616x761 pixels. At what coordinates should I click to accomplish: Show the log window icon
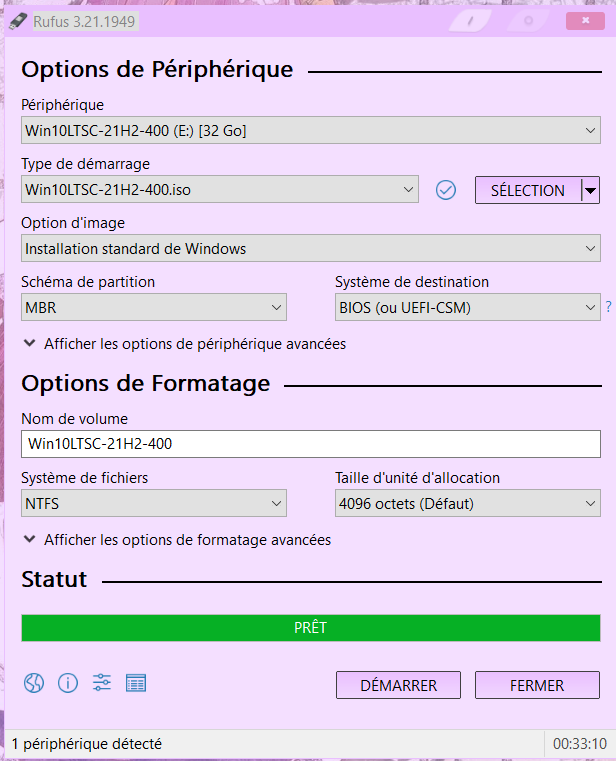tap(136, 683)
